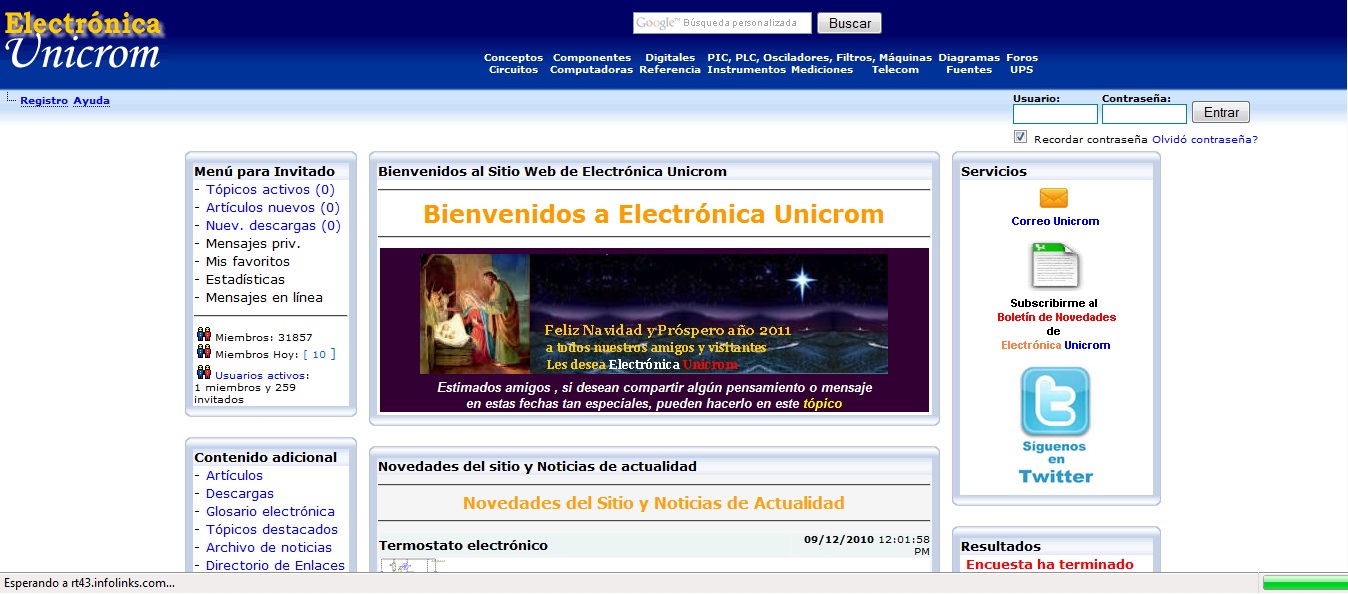Open the Tópicos destacados link
The image size is (1348, 594).
(272, 530)
